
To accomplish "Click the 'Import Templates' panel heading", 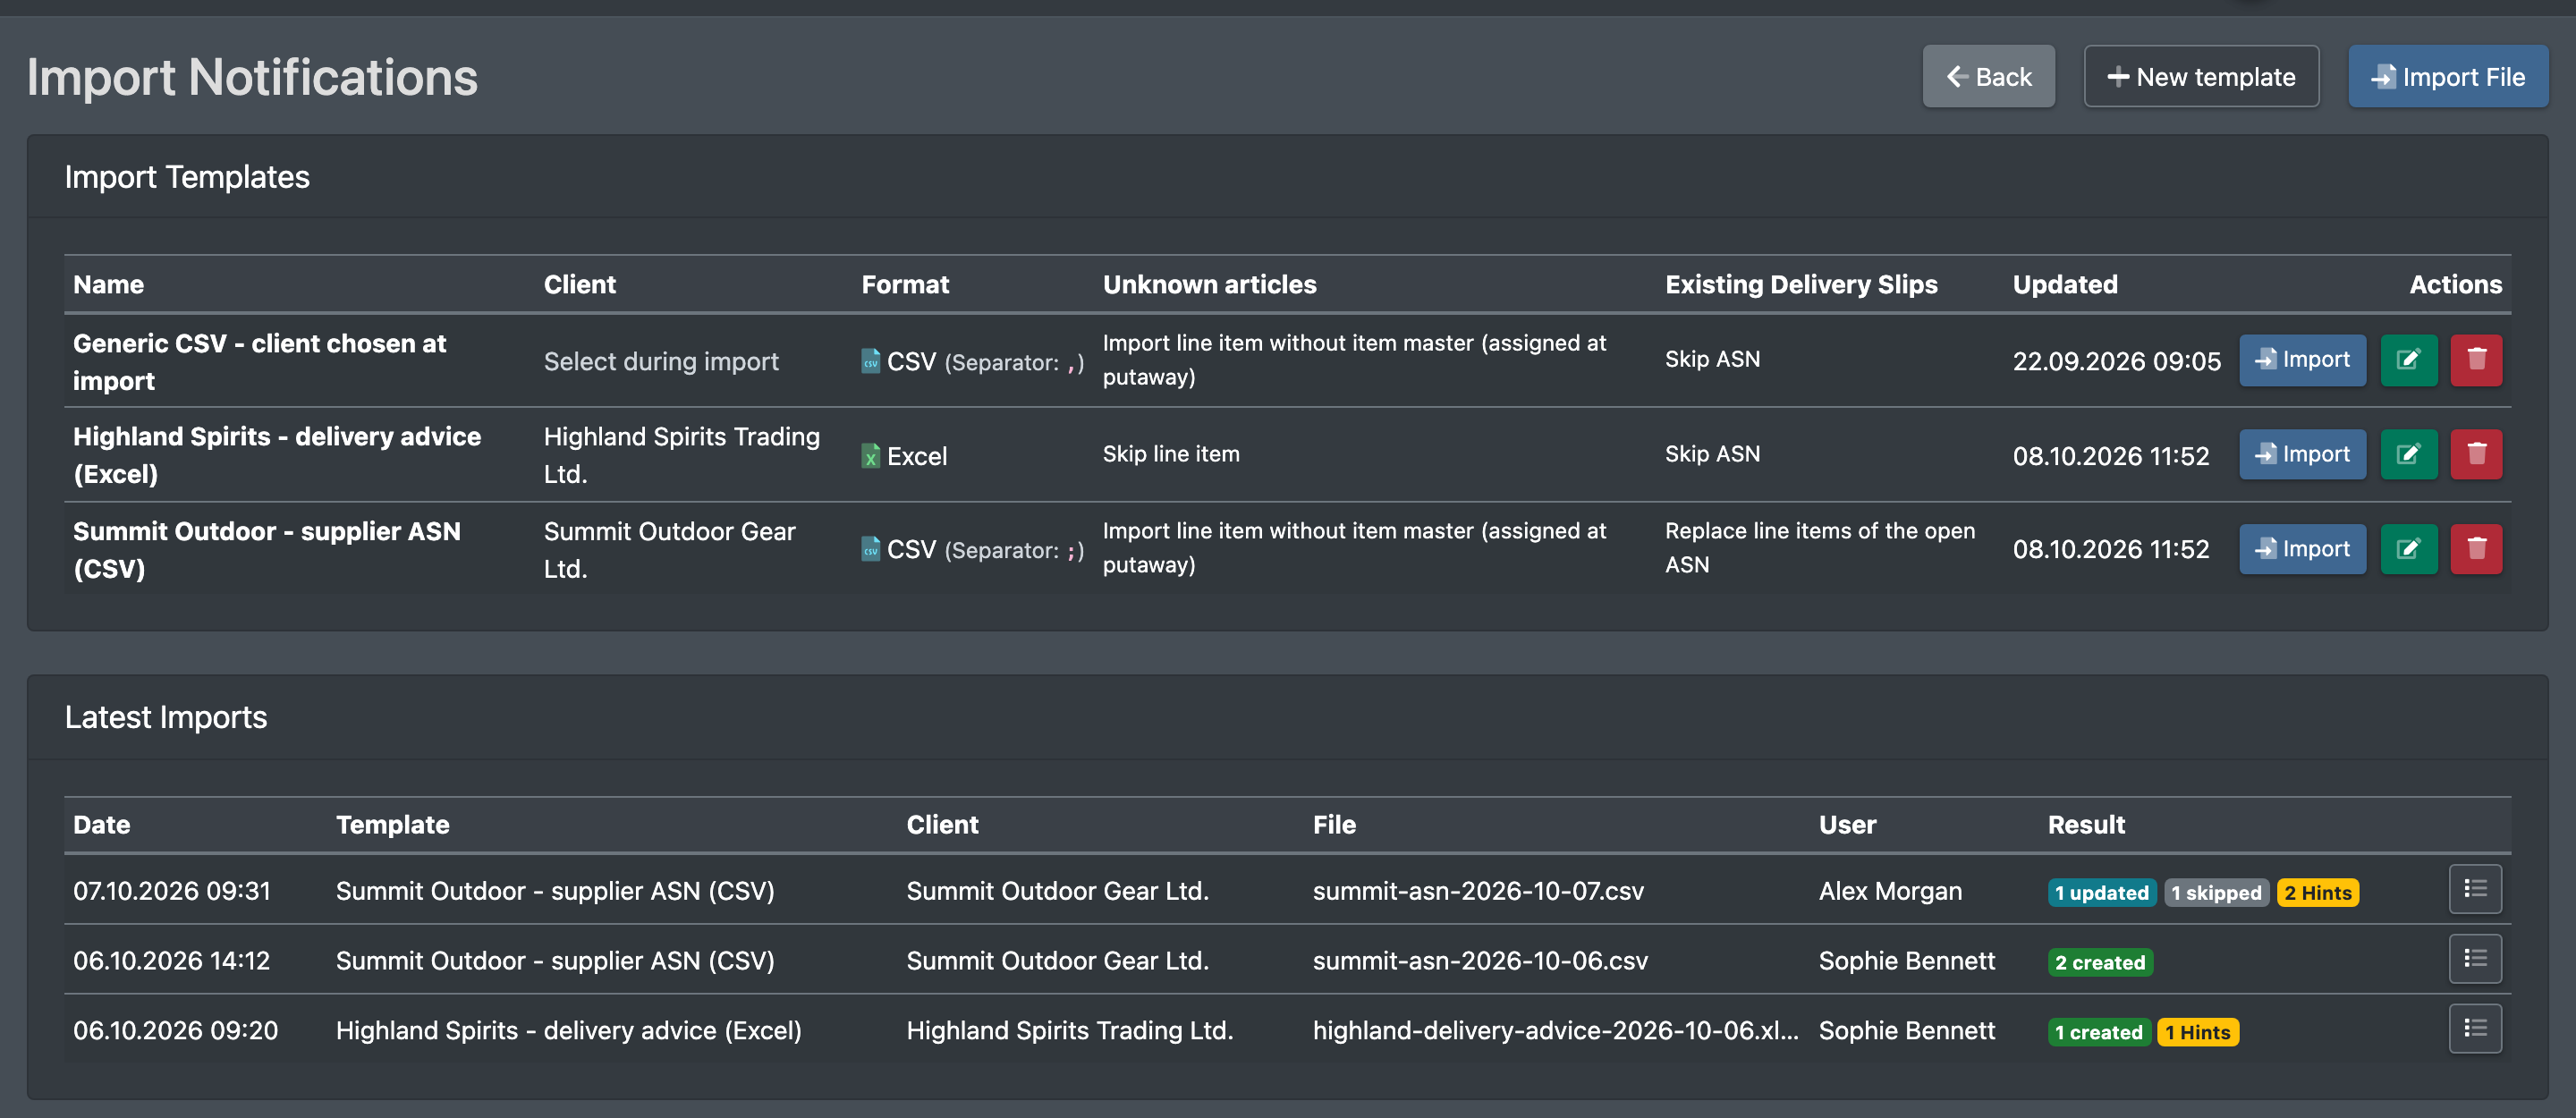I will tap(187, 177).
